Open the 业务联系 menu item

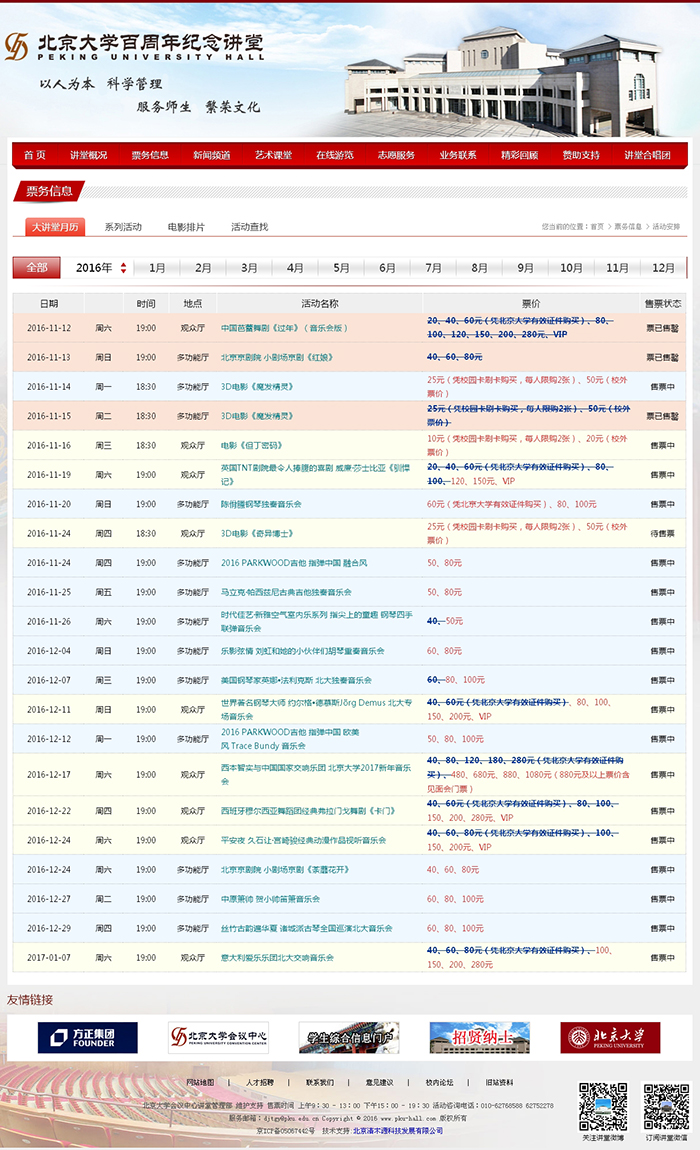[x=458, y=155]
